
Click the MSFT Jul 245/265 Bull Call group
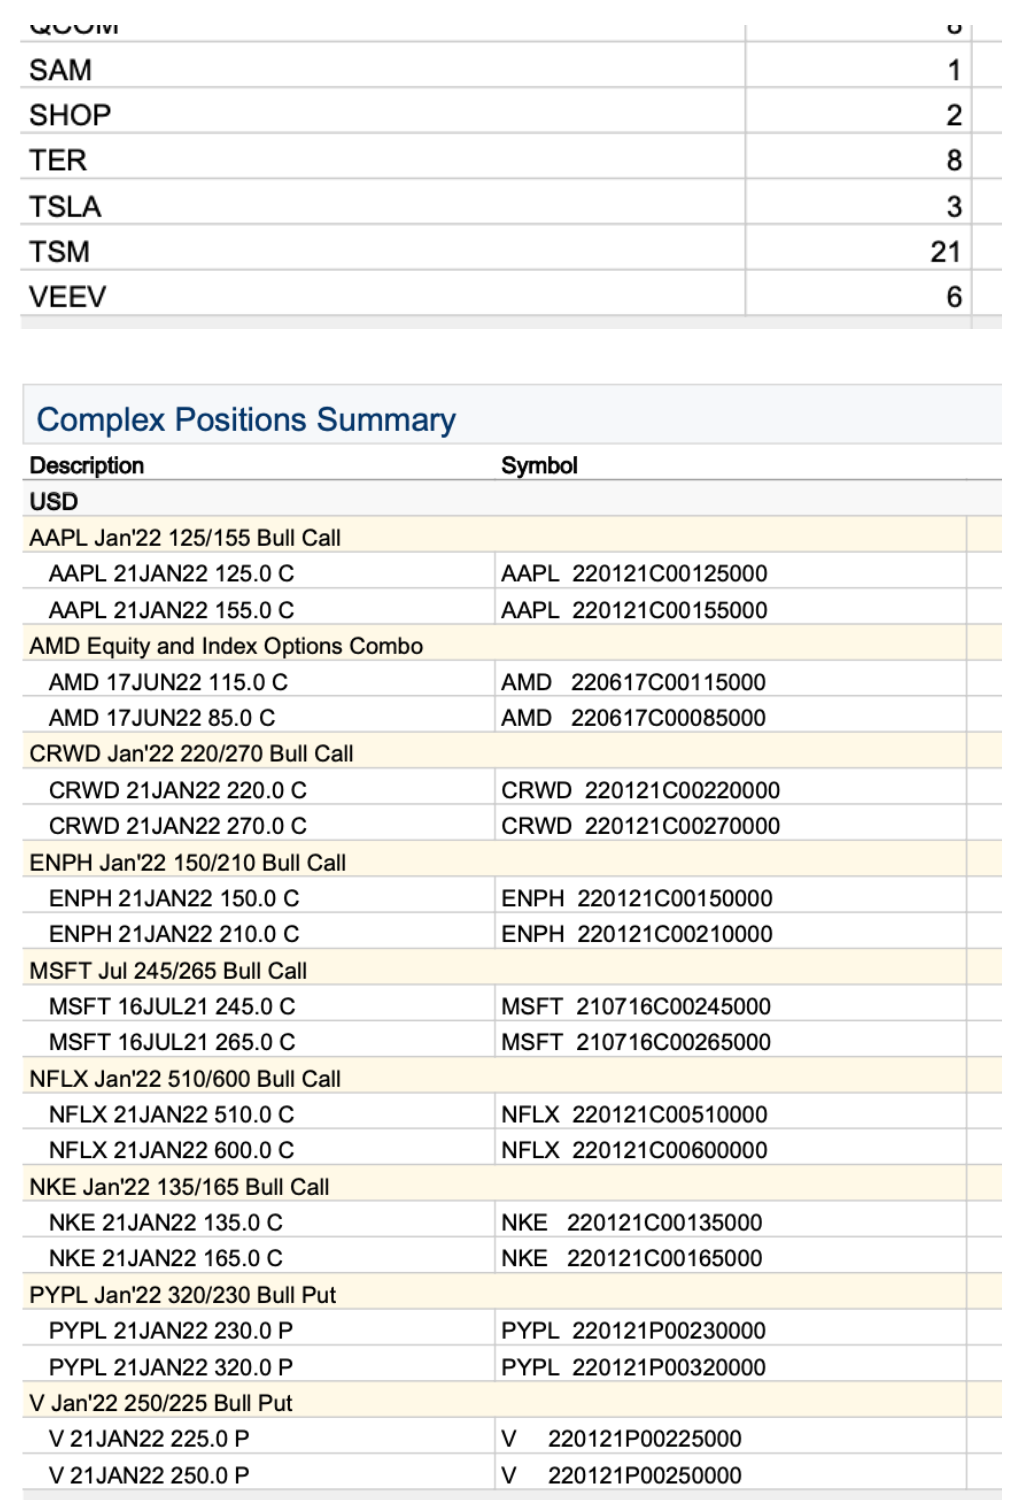tap(168, 971)
